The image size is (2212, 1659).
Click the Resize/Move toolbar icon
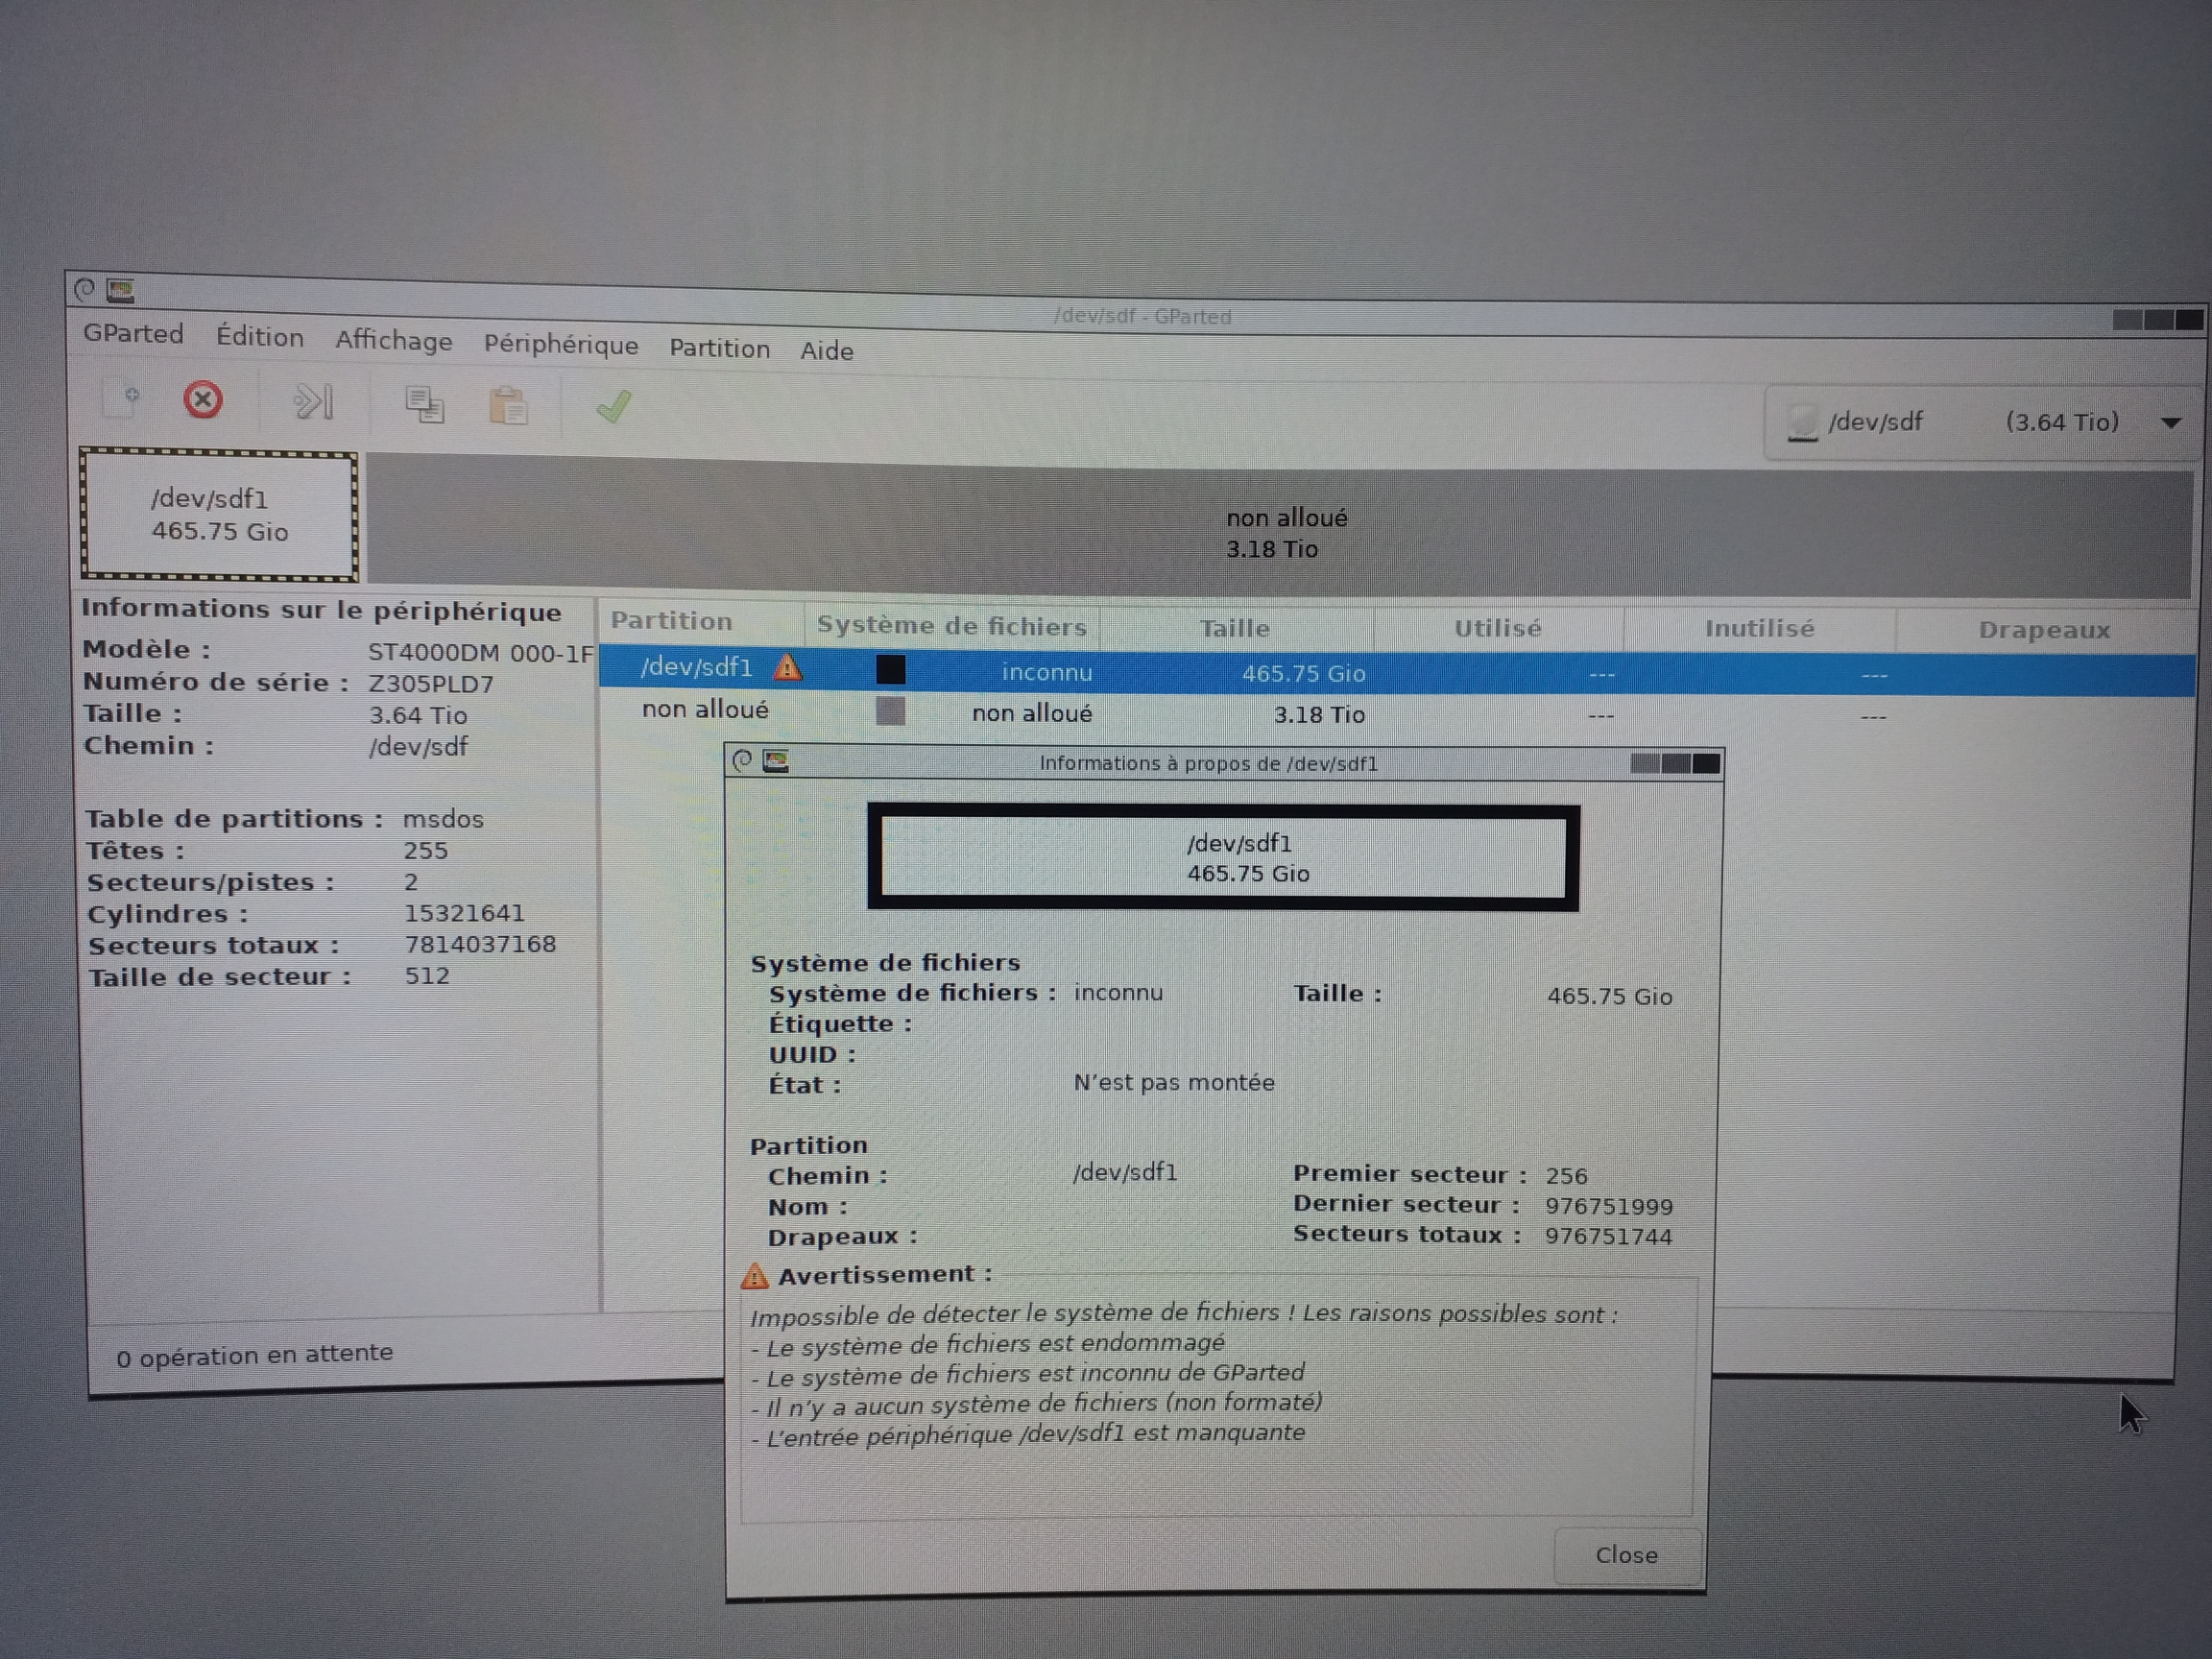click(x=313, y=403)
